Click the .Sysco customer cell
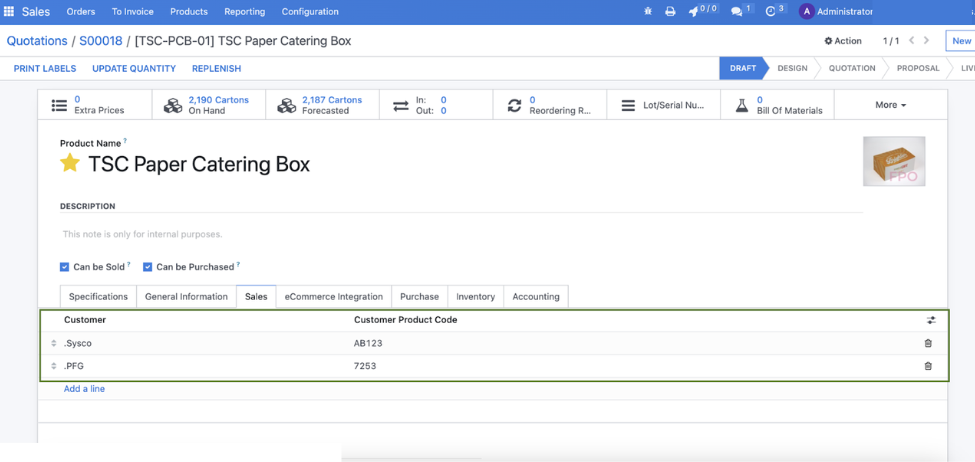 pyautogui.click(x=78, y=343)
